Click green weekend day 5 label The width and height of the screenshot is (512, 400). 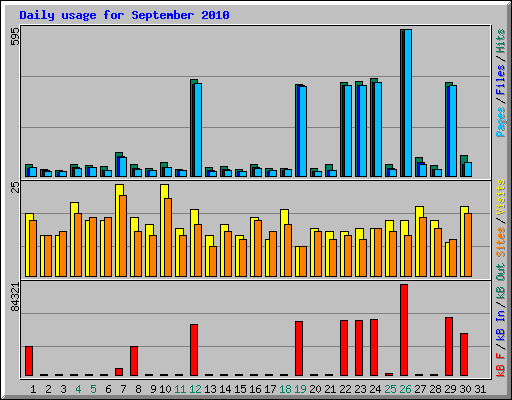[x=93, y=389]
